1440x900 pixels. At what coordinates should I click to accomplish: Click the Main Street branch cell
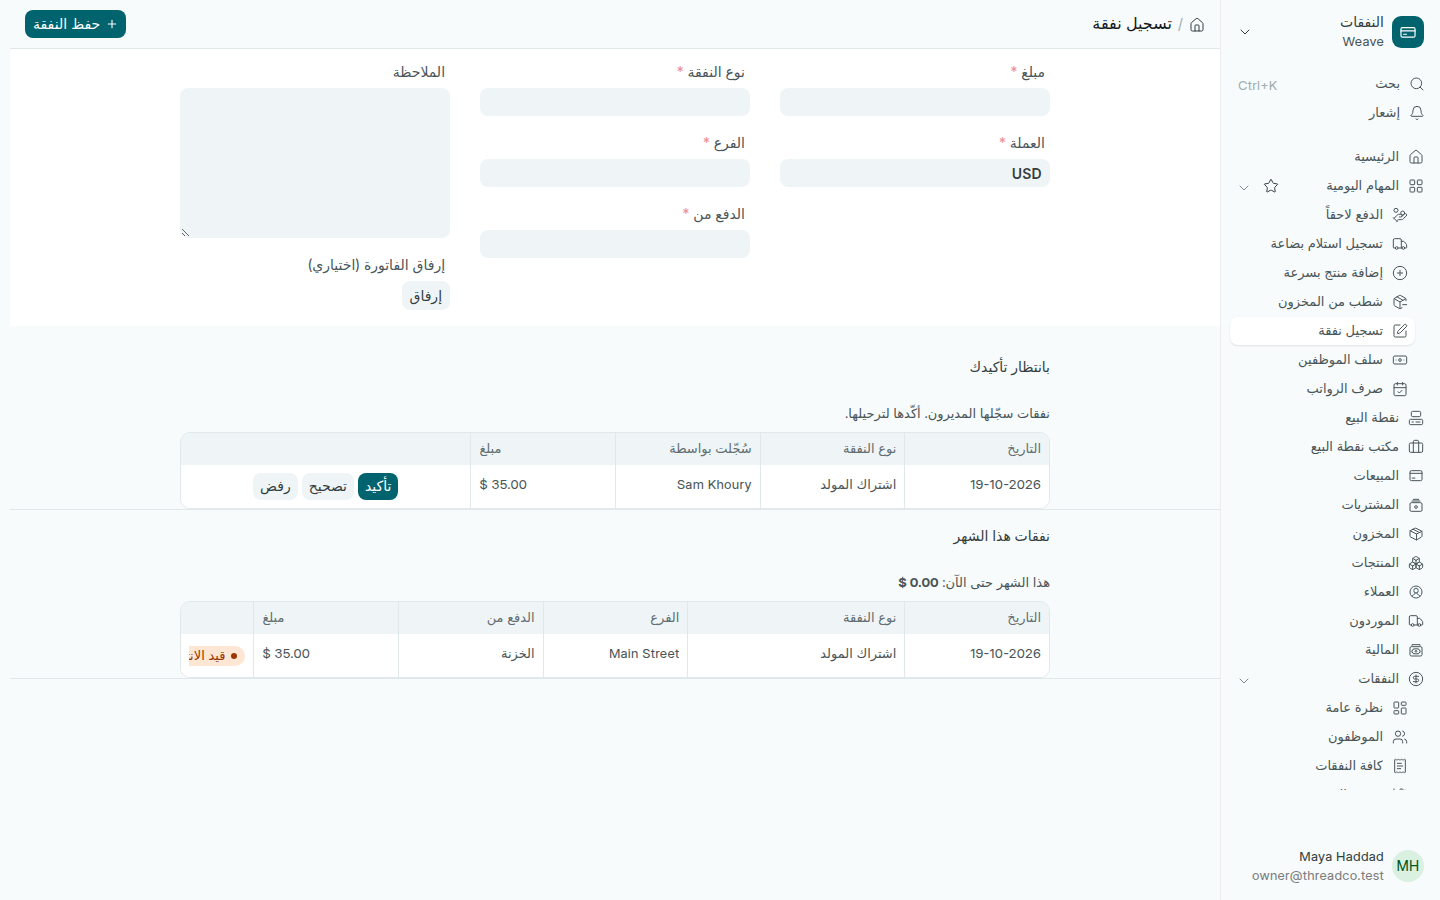(615, 654)
